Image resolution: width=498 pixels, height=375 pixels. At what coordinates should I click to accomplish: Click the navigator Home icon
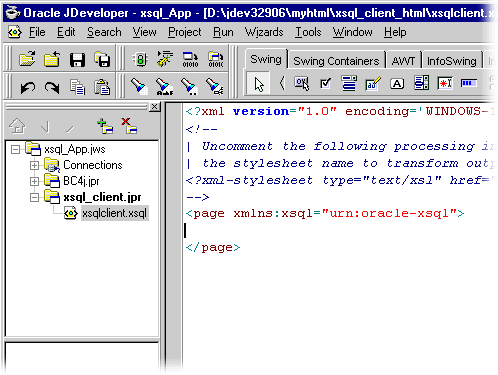coord(17,126)
